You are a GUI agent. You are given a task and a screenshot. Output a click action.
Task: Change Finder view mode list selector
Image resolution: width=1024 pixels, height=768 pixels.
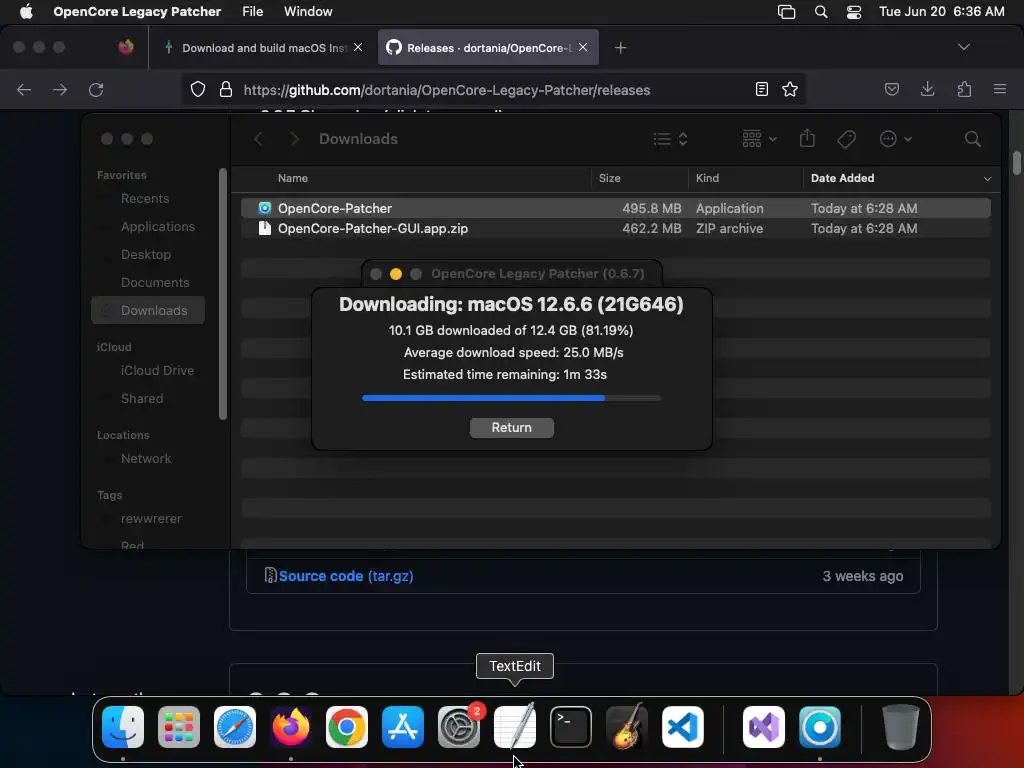[671, 139]
